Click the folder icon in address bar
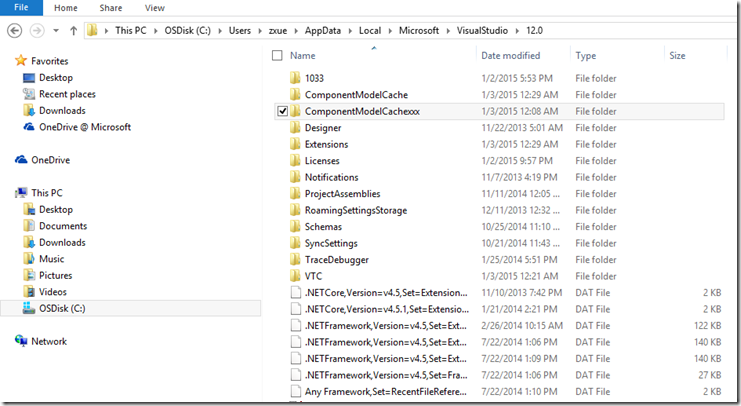The height and width of the screenshot is (406, 741). [93, 31]
